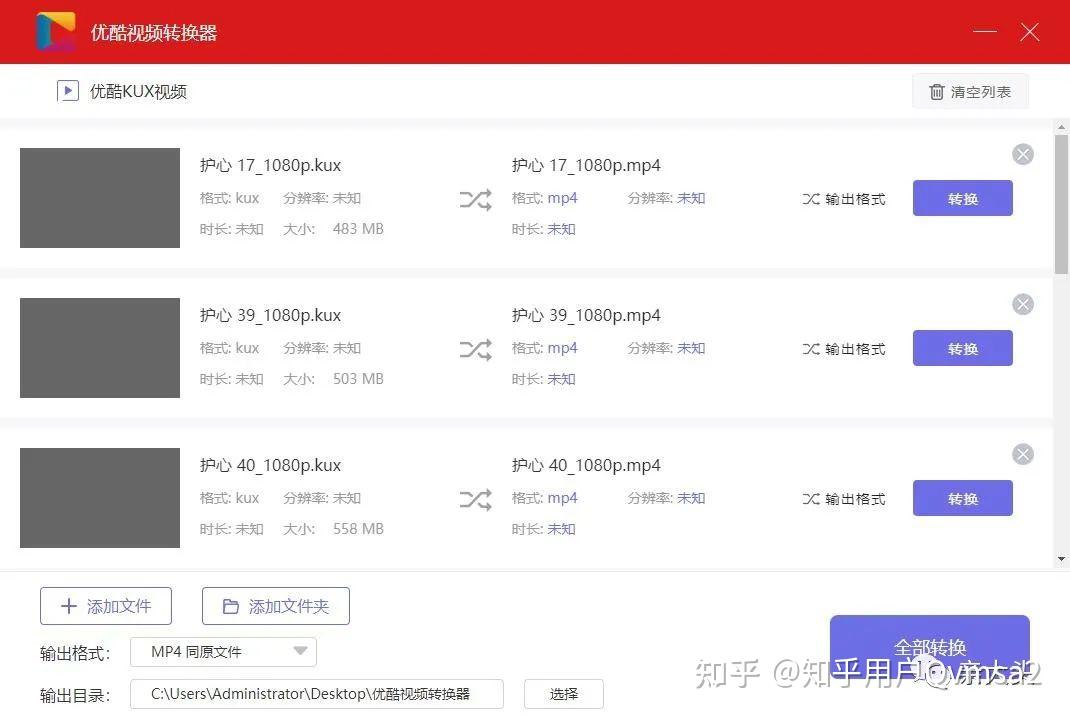Open 输出格式 settings for 护心 39_1080p
This screenshot has height=720, width=1070.
point(845,348)
